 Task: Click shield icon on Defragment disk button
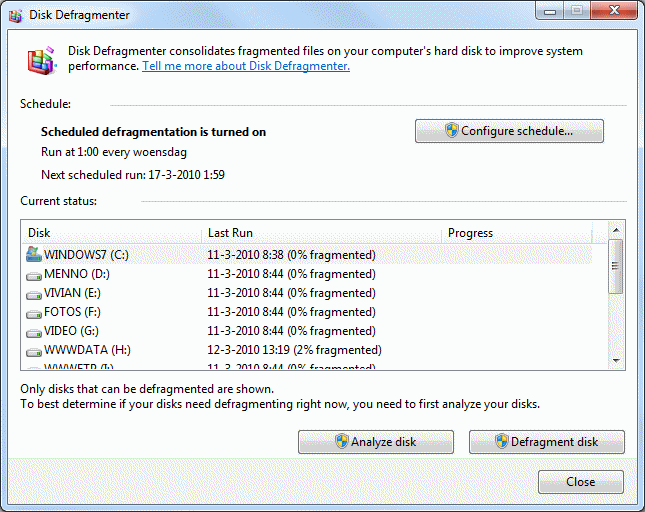(501, 442)
